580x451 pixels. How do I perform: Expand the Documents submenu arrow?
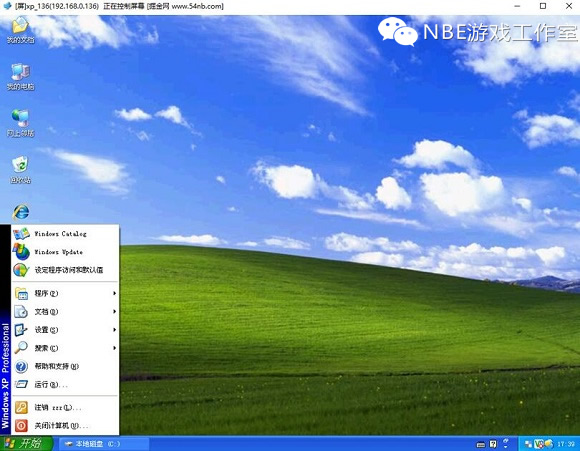point(114,312)
